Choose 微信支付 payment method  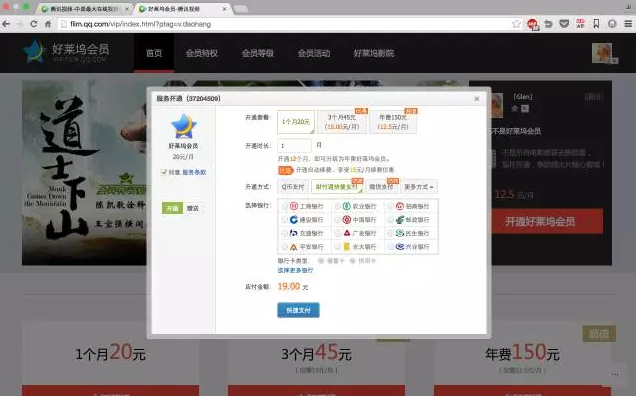[381, 187]
